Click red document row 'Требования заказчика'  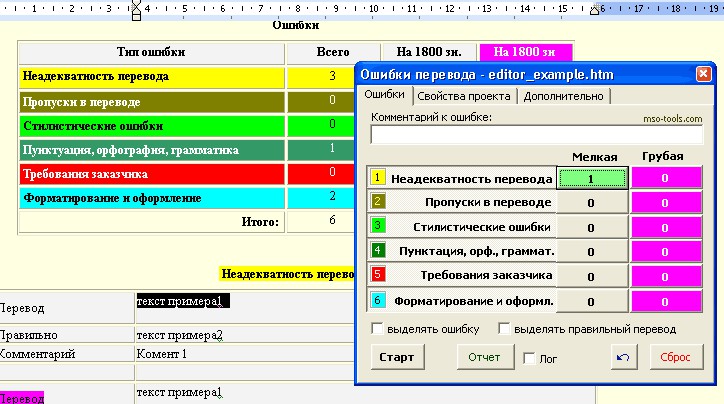tap(151, 174)
